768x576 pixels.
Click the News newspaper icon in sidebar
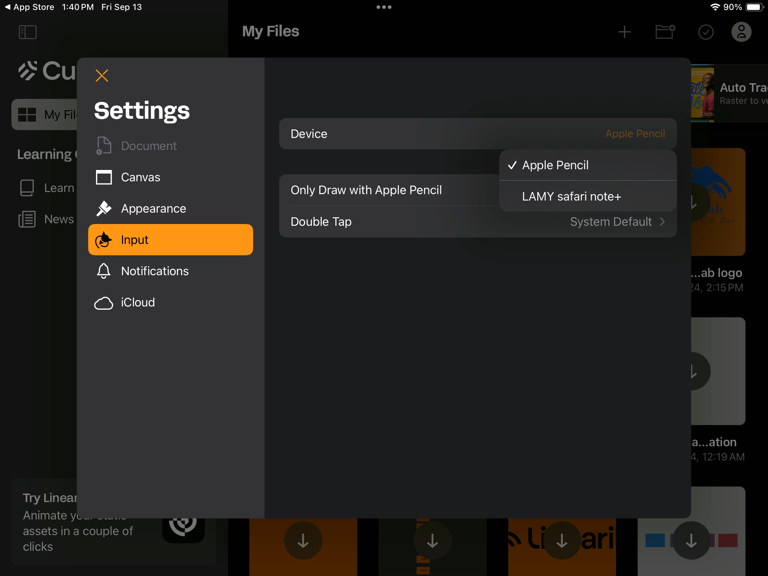27,219
